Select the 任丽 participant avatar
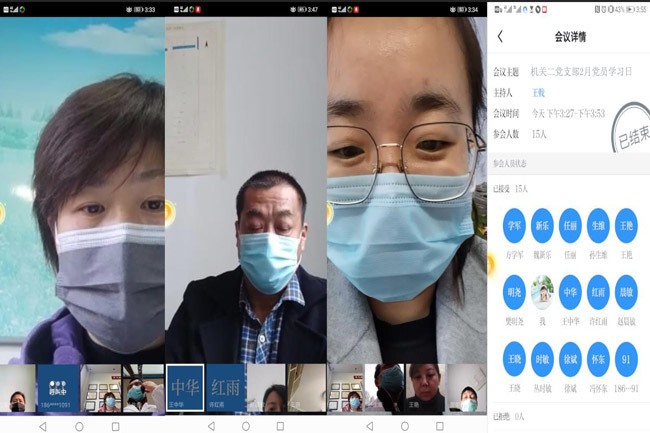This screenshot has width=650, height=433. click(x=570, y=226)
